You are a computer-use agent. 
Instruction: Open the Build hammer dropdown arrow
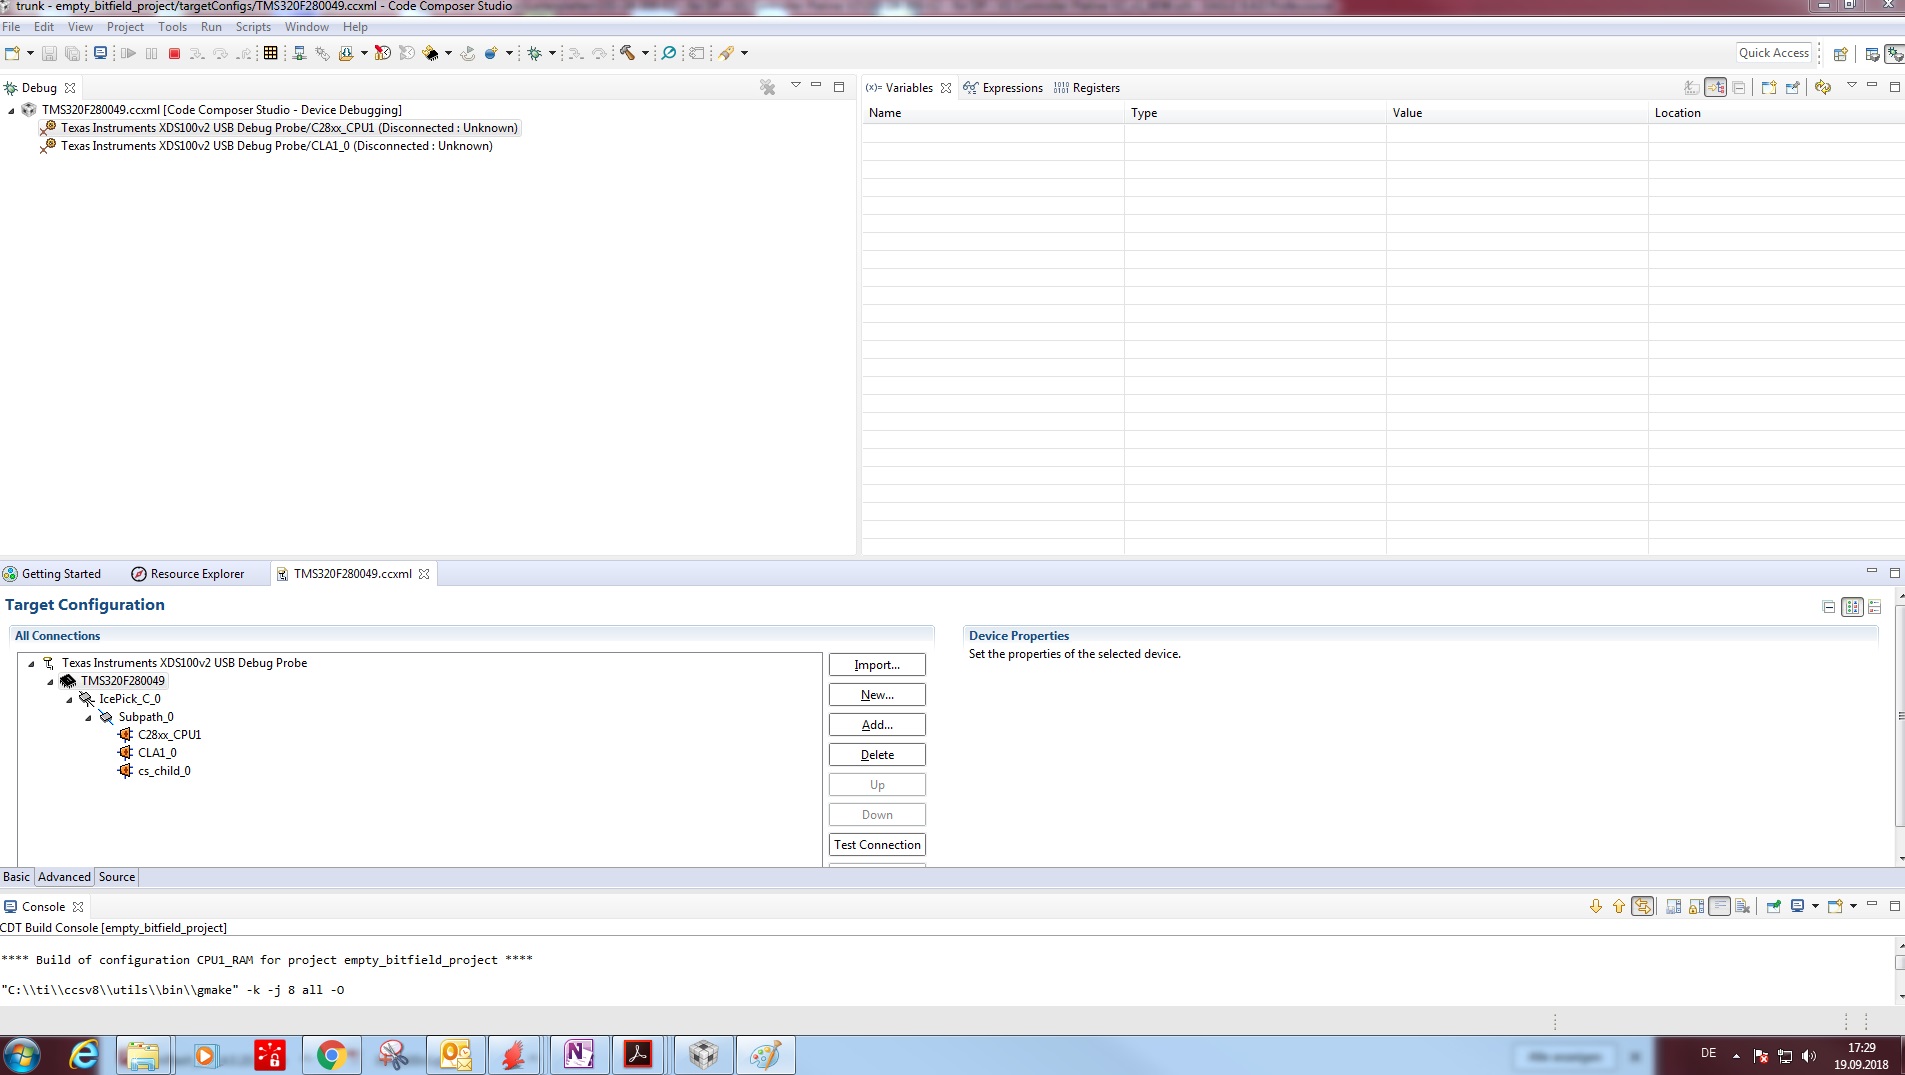tap(645, 53)
